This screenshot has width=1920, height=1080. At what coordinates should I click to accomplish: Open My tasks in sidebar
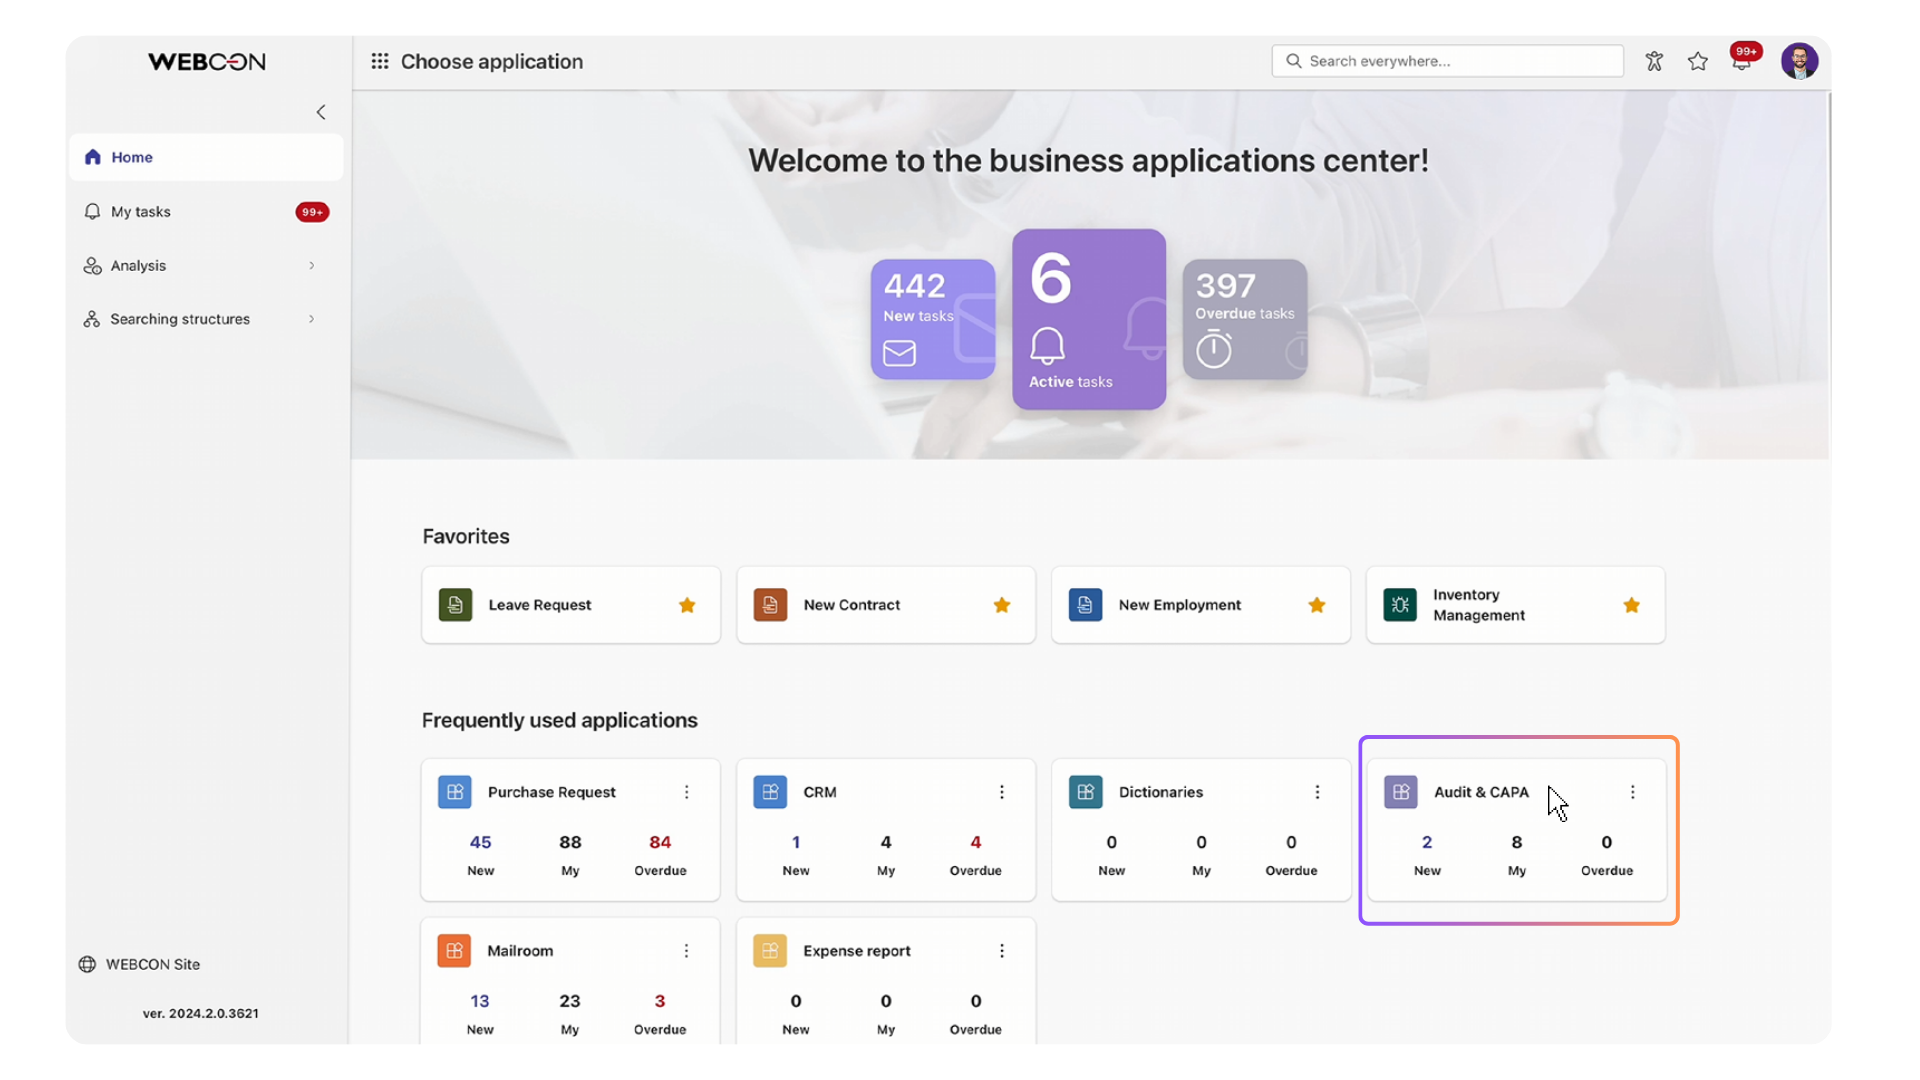(206, 212)
